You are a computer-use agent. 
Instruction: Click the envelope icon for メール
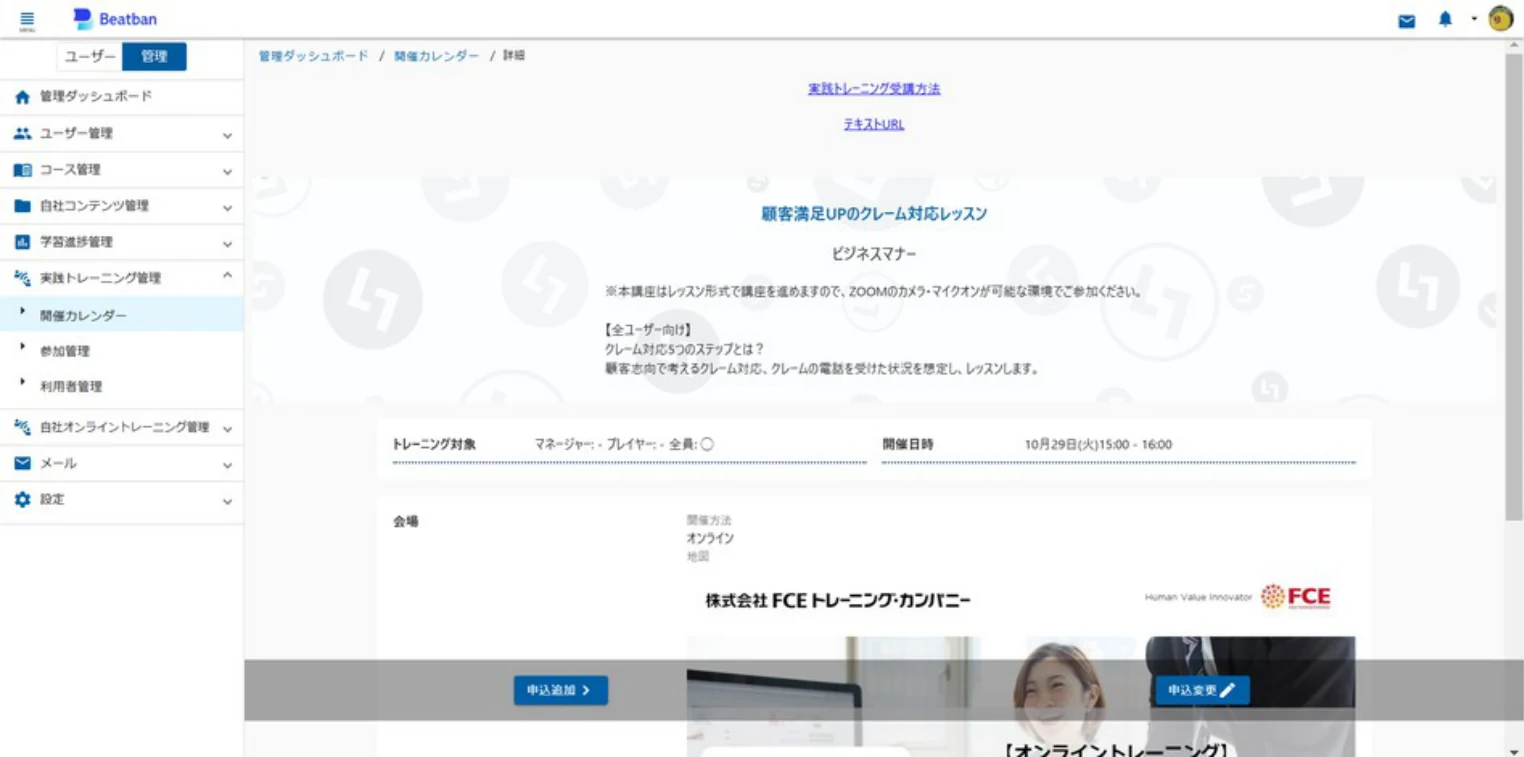pos(23,463)
